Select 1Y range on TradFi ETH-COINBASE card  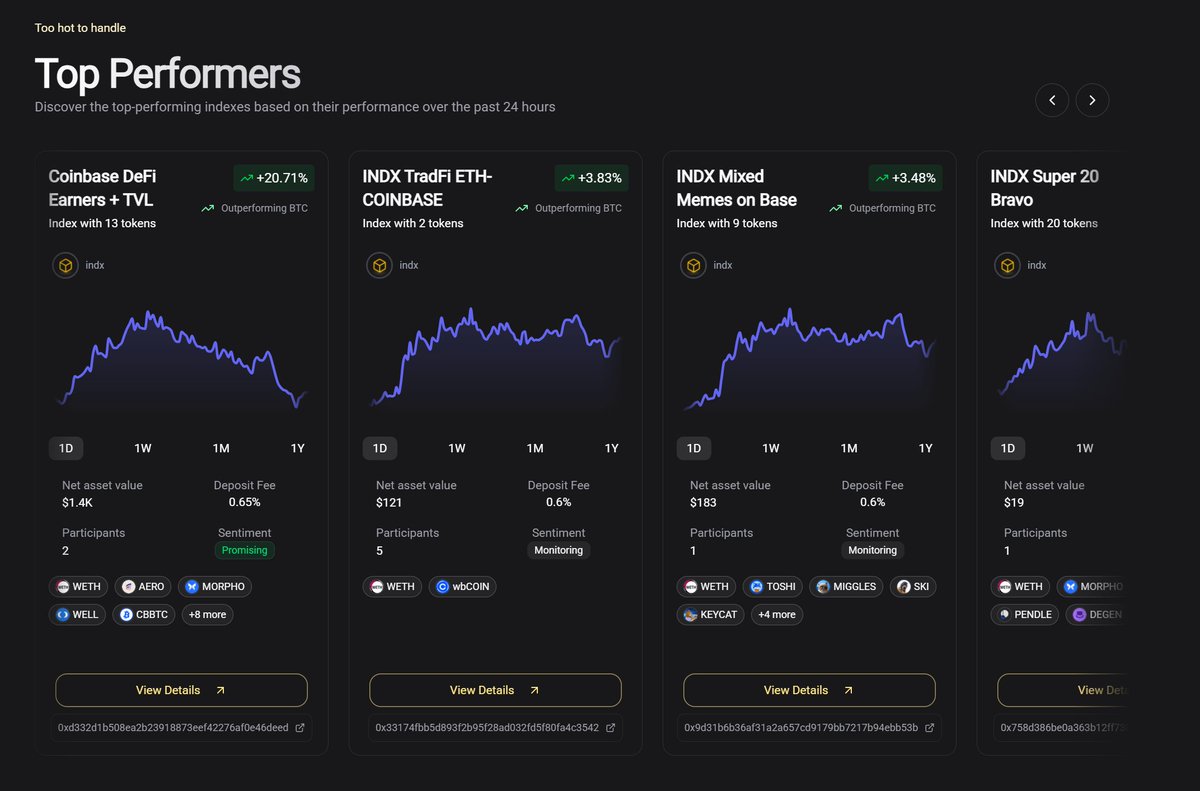612,448
